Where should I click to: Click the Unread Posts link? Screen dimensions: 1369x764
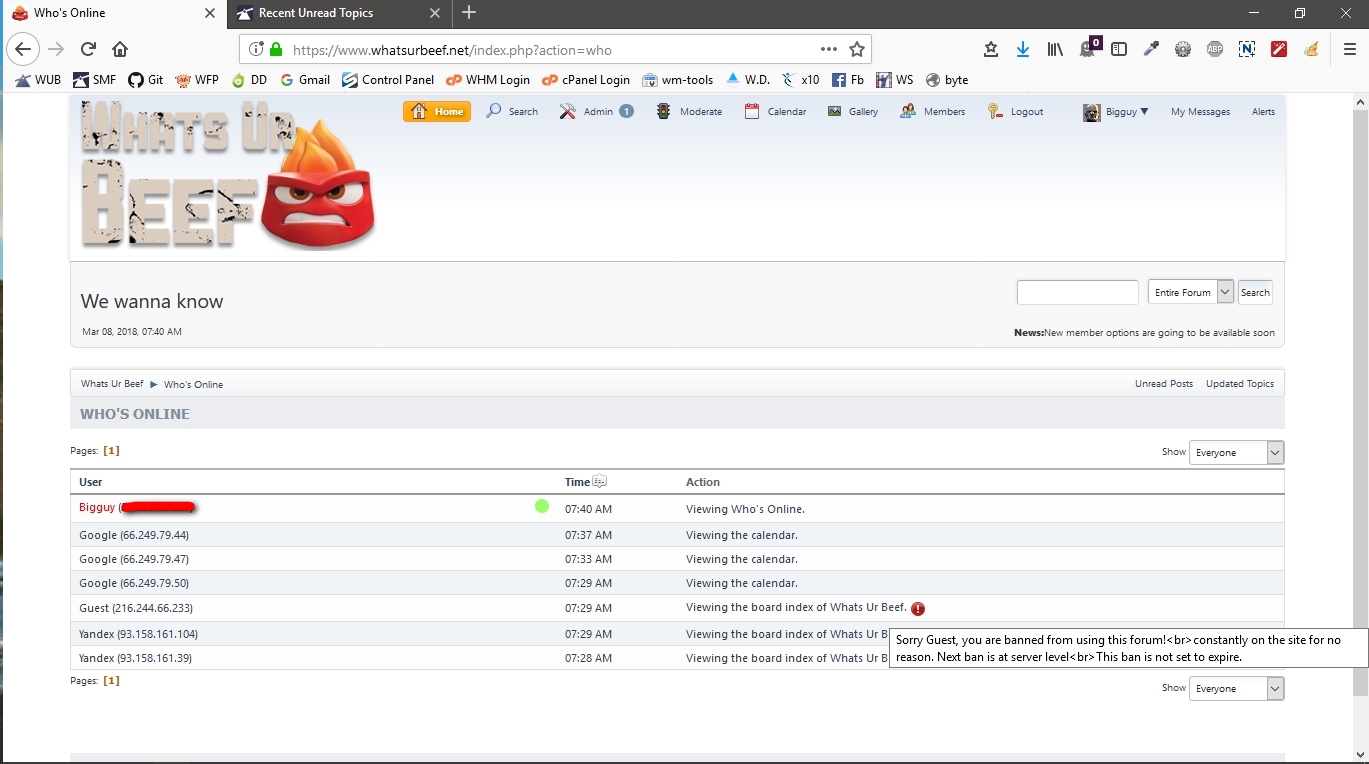pos(1163,383)
